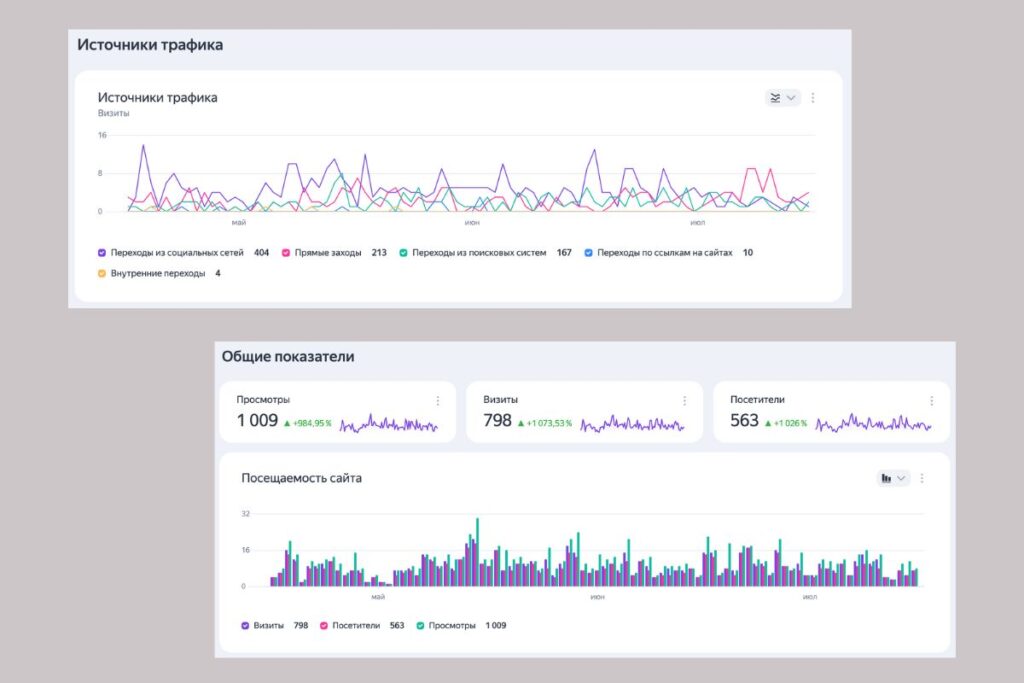Click the Общие показатели section heading

(x=288, y=357)
